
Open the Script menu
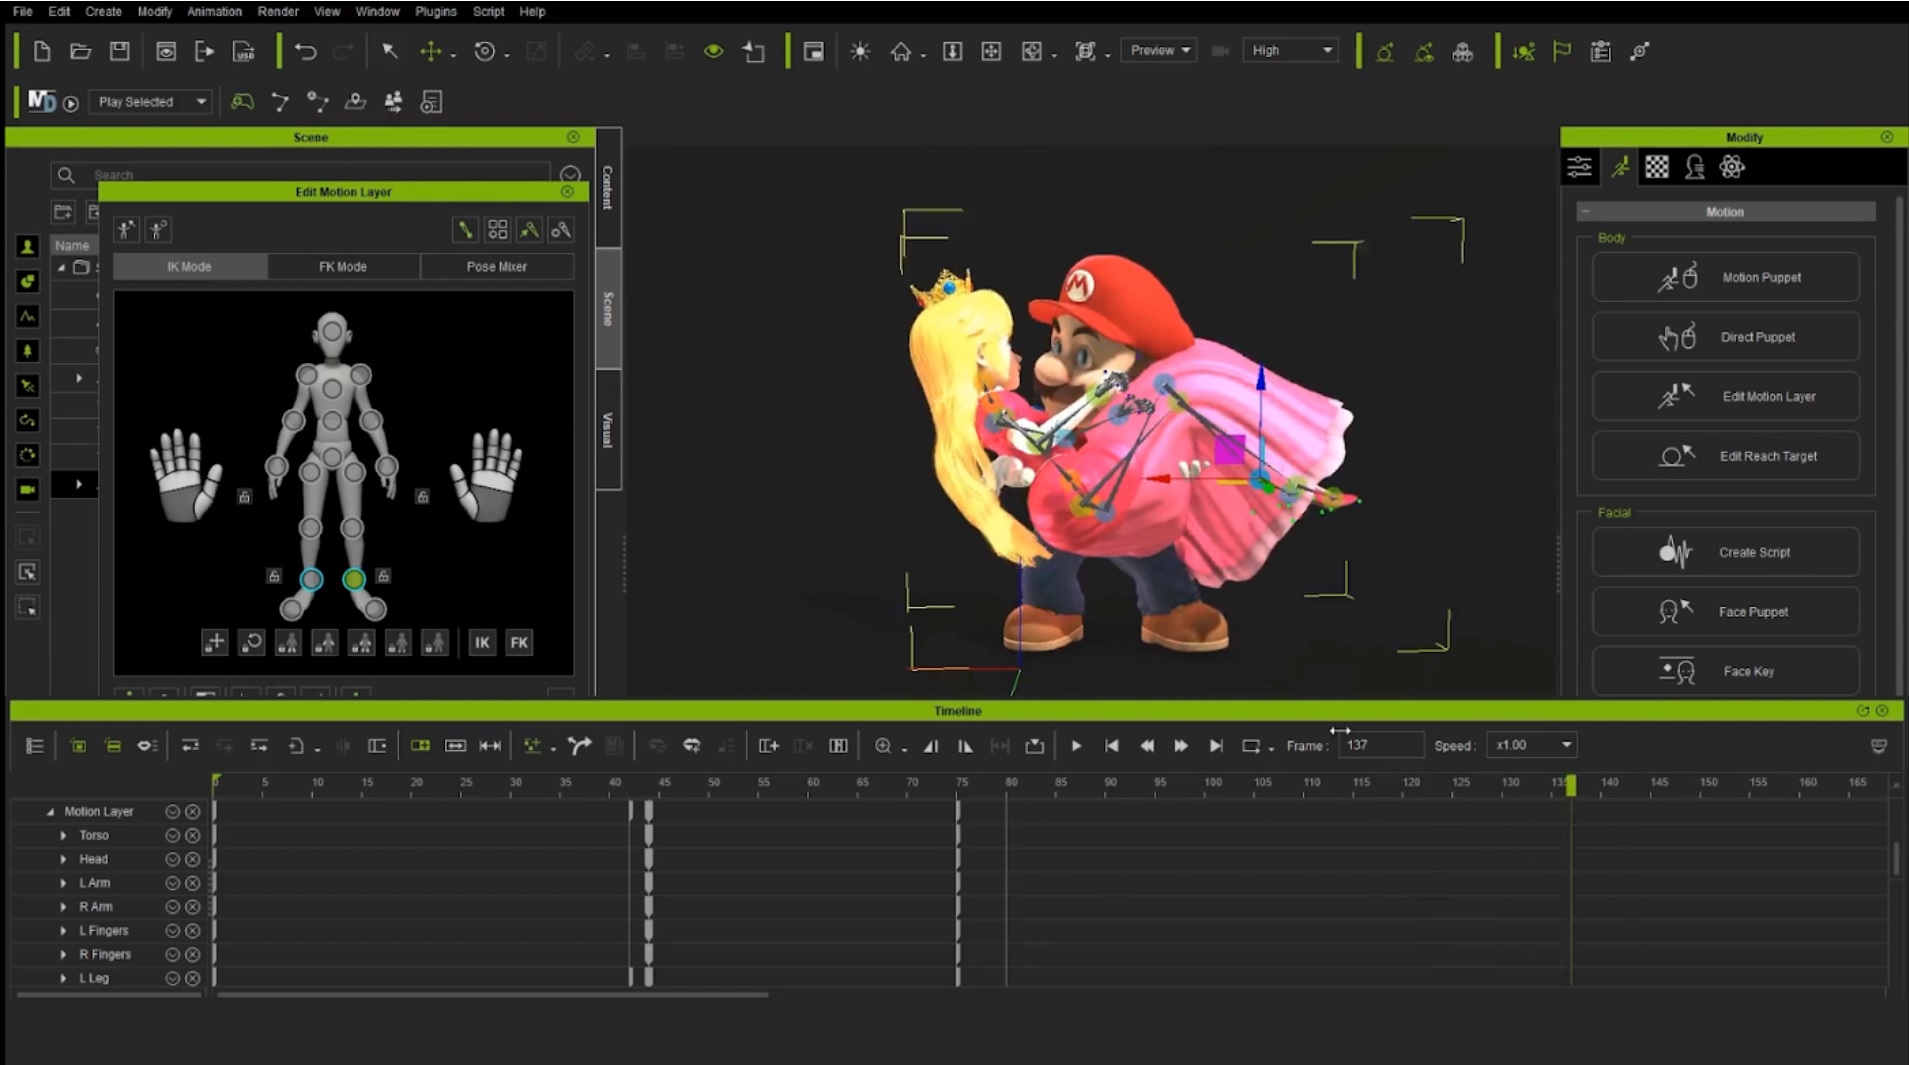(x=488, y=12)
